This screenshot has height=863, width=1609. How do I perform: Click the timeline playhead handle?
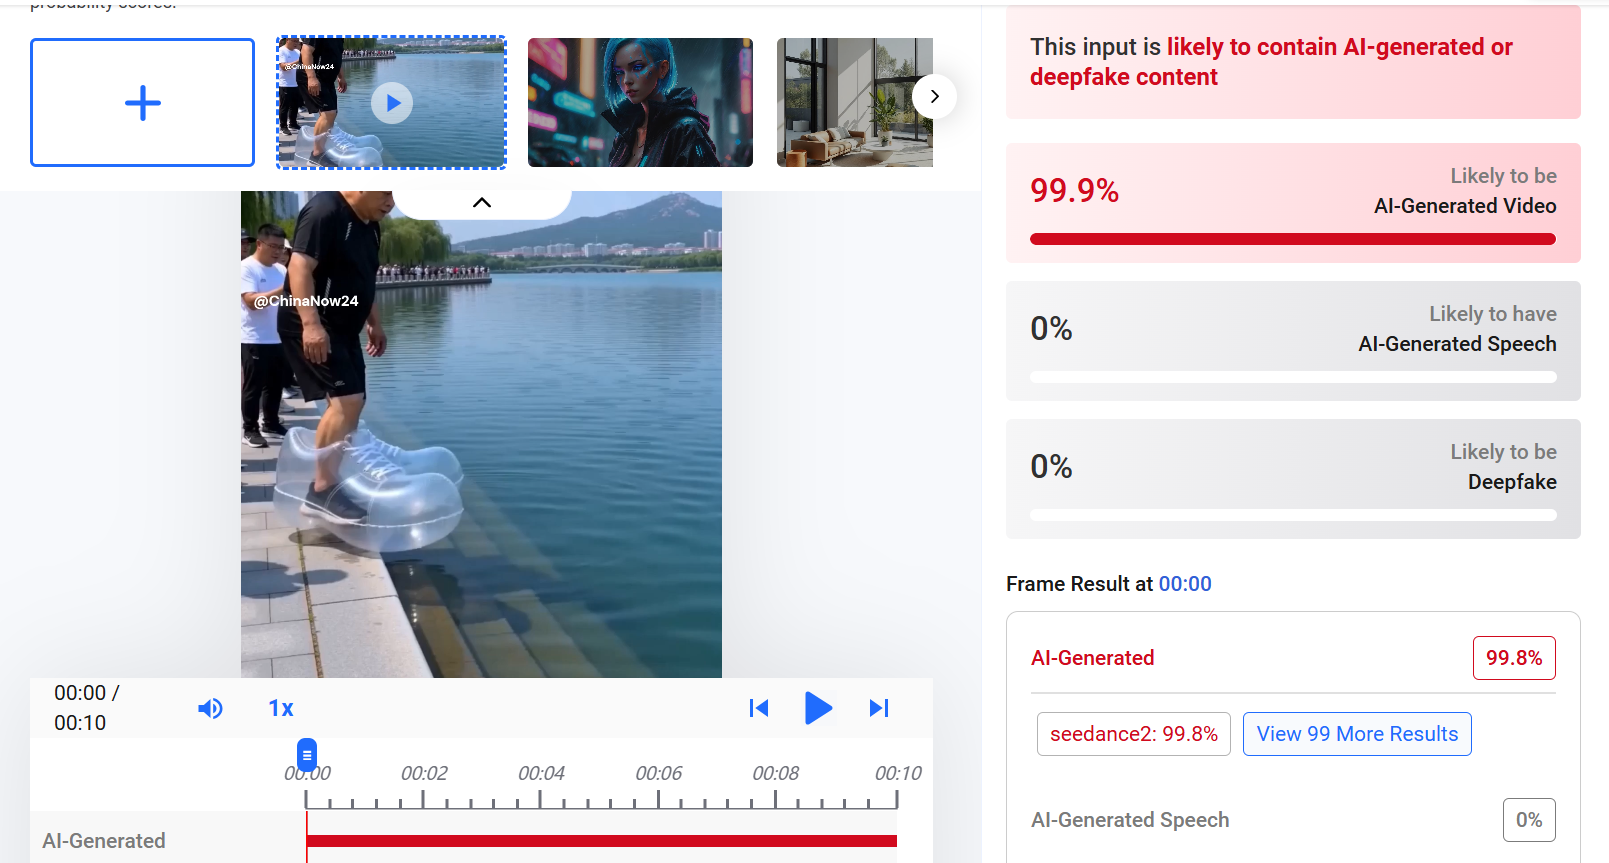307,755
